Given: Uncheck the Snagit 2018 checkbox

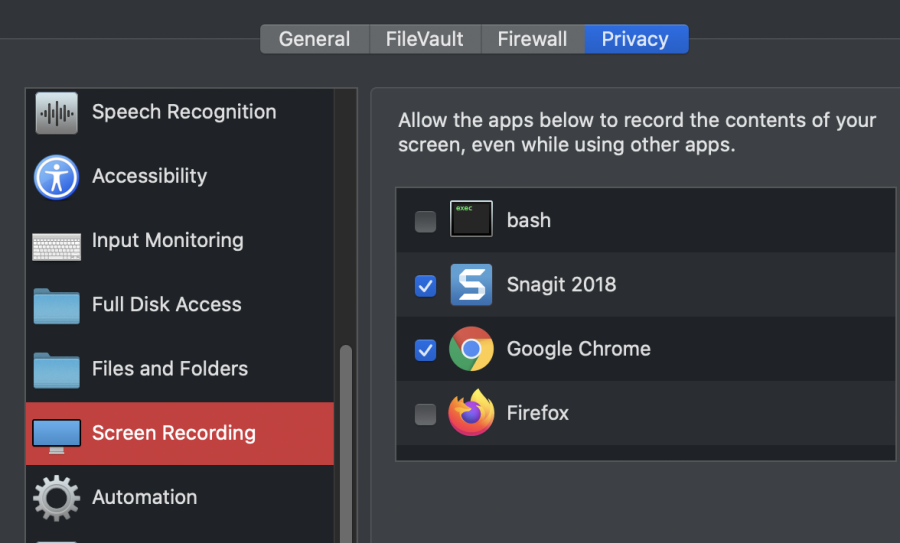Looking at the screenshot, I should [426, 286].
